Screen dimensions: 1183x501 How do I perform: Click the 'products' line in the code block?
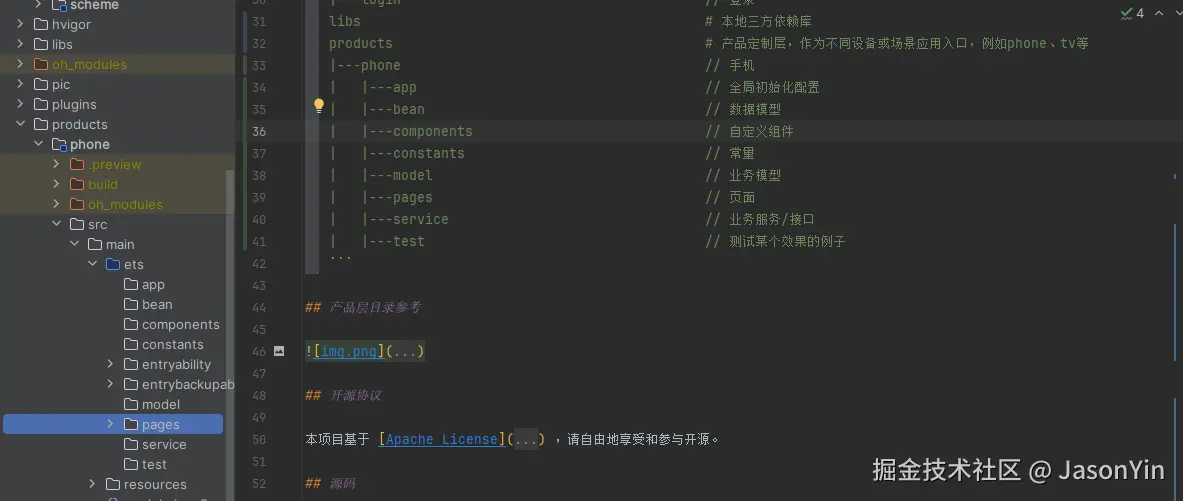coord(361,44)
